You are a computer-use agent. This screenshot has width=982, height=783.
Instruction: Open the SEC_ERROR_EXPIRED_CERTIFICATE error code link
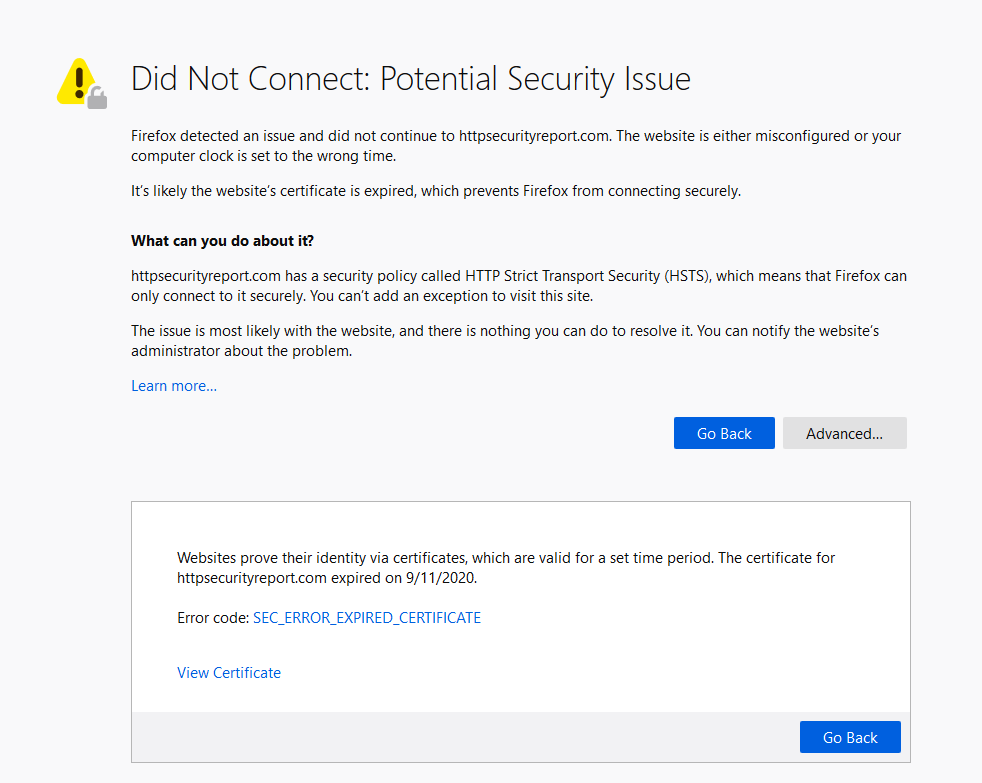[366, 617]
